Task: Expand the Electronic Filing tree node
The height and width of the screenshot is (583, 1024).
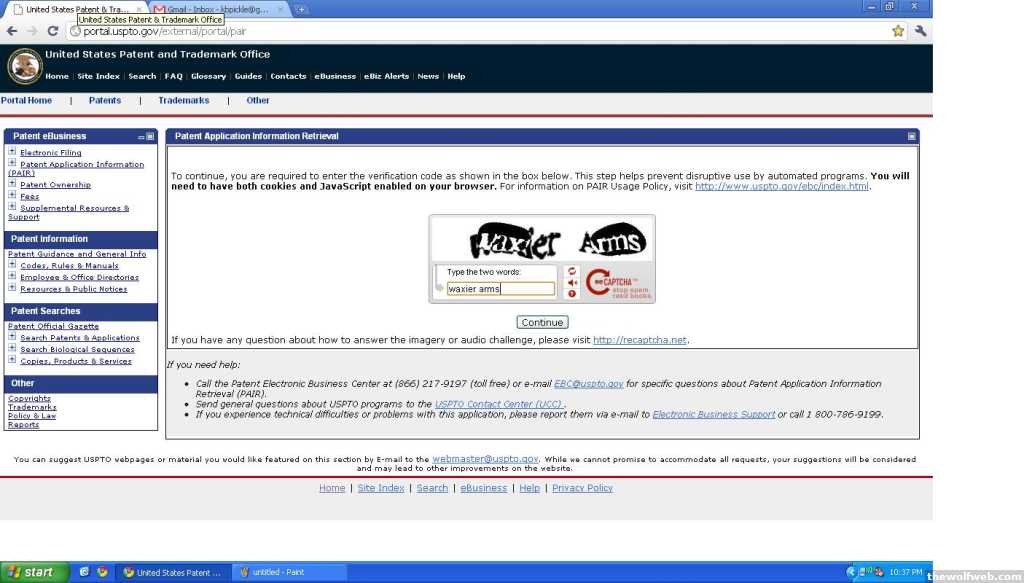Action: coord(12,152)
